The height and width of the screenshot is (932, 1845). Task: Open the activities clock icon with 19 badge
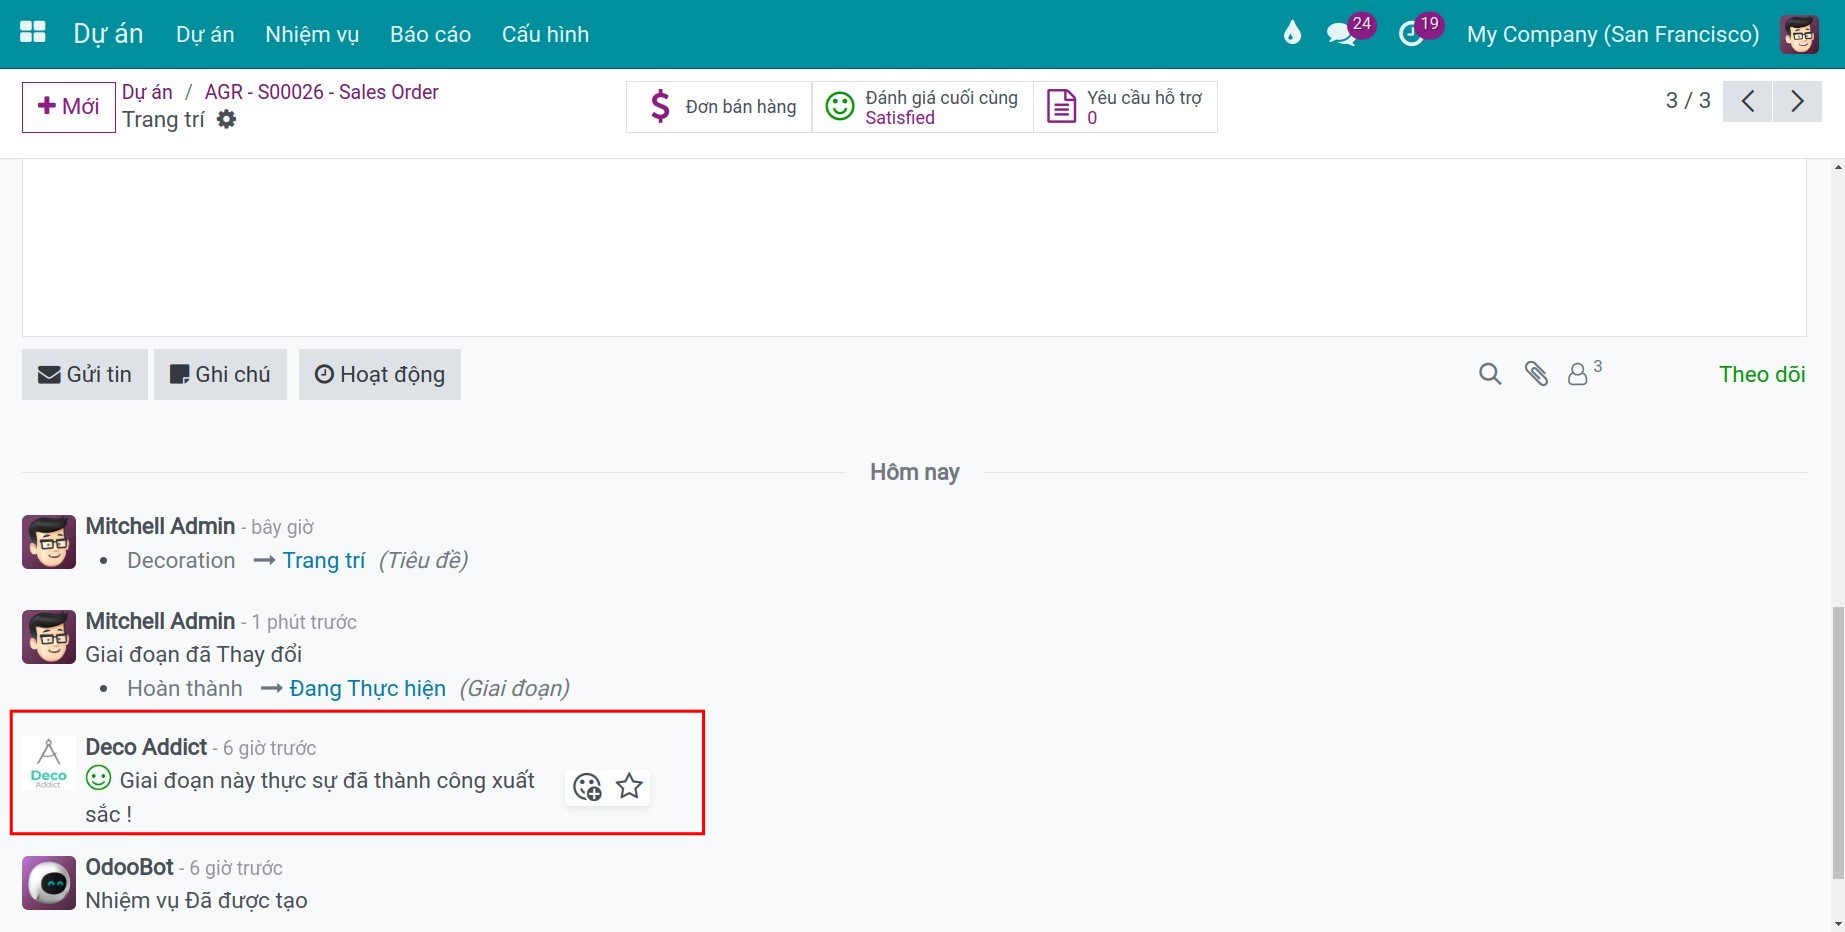pos(1411,34)
